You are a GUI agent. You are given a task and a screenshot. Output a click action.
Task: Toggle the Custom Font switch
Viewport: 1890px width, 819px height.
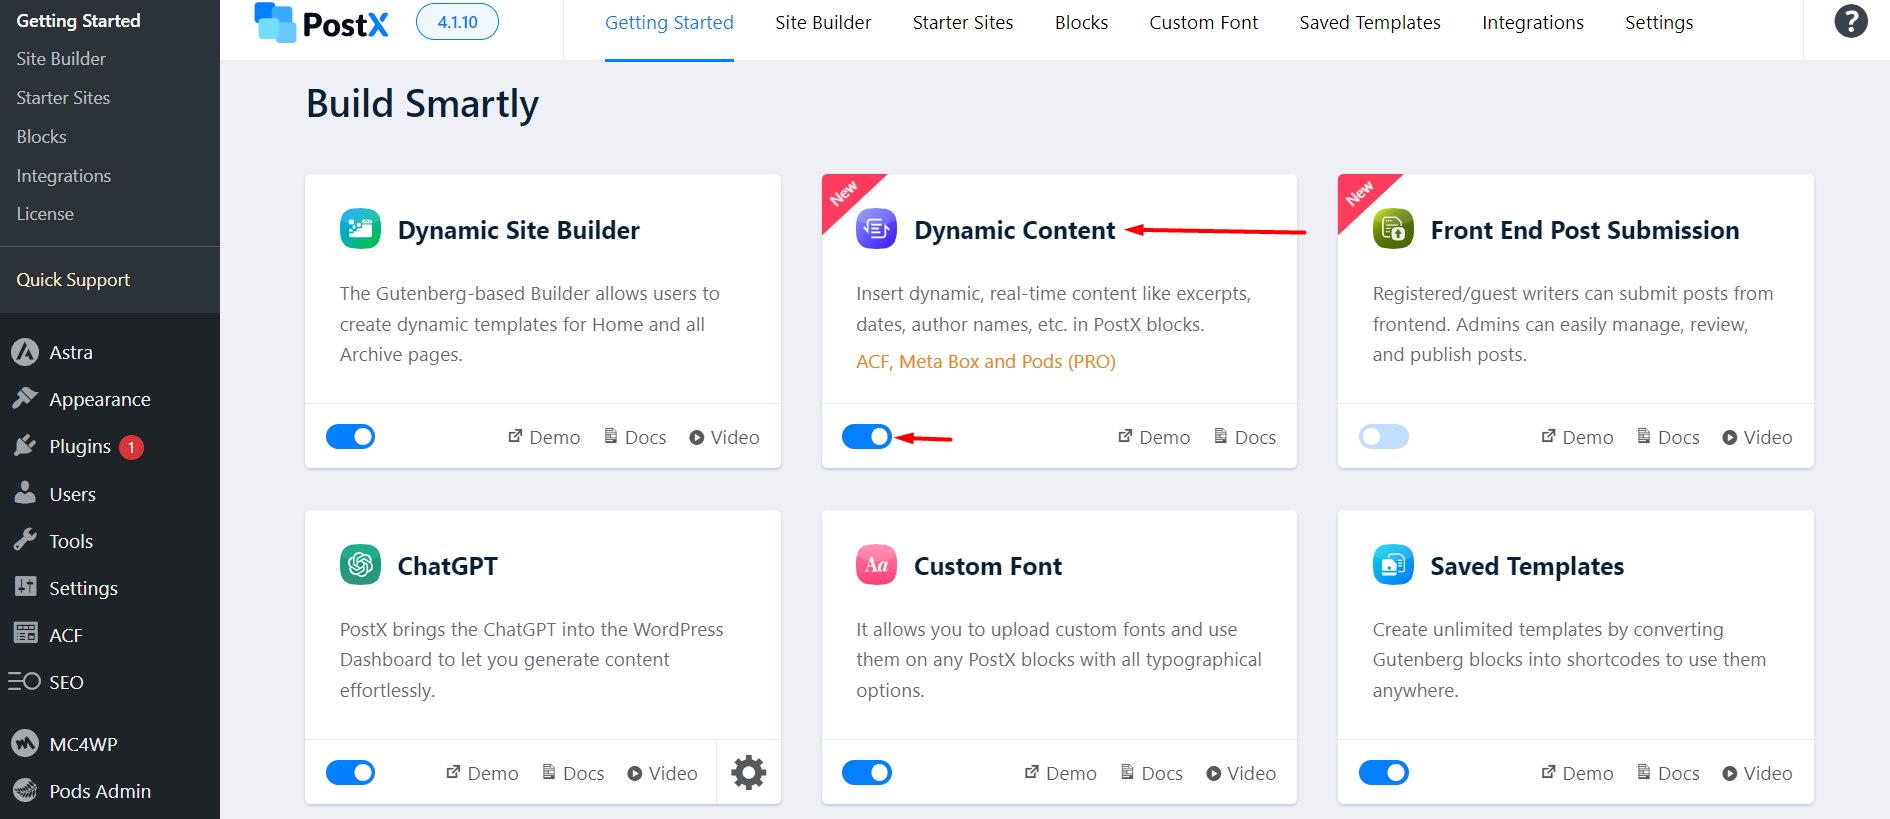(x=867, y=772)
